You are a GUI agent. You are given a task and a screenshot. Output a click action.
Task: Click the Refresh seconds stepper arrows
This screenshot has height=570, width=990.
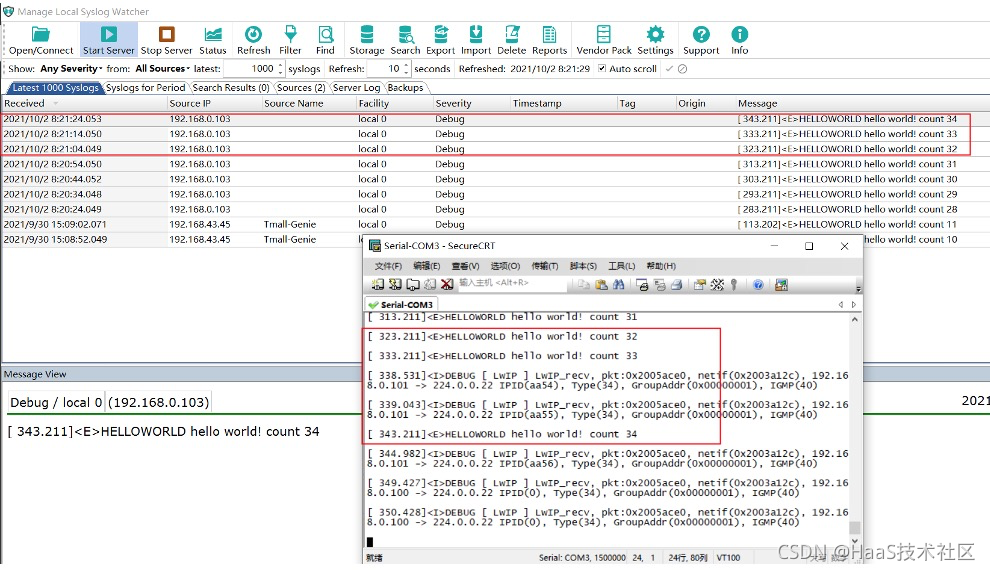[406, 68]
